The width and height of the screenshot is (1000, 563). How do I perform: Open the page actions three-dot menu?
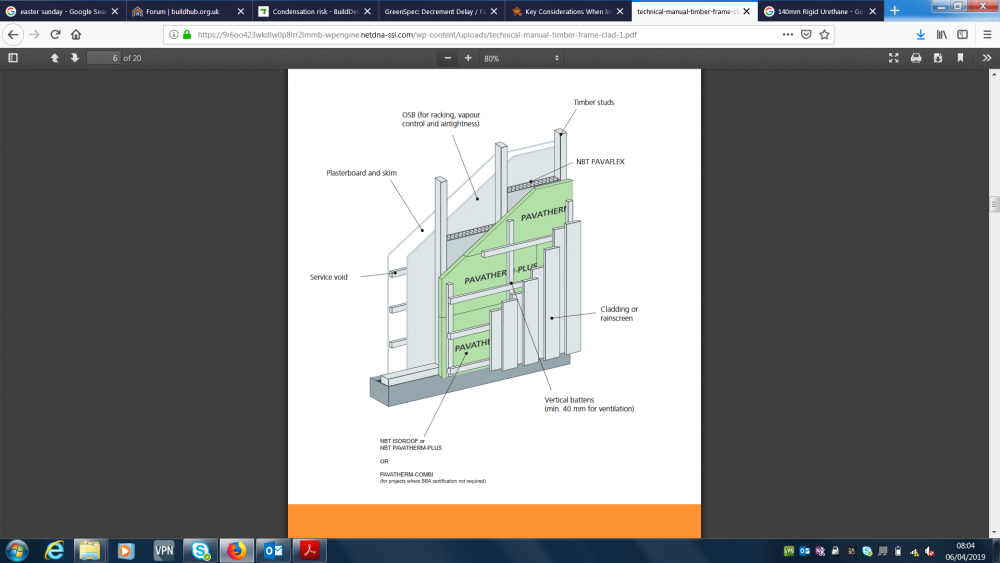pos(788,34)
